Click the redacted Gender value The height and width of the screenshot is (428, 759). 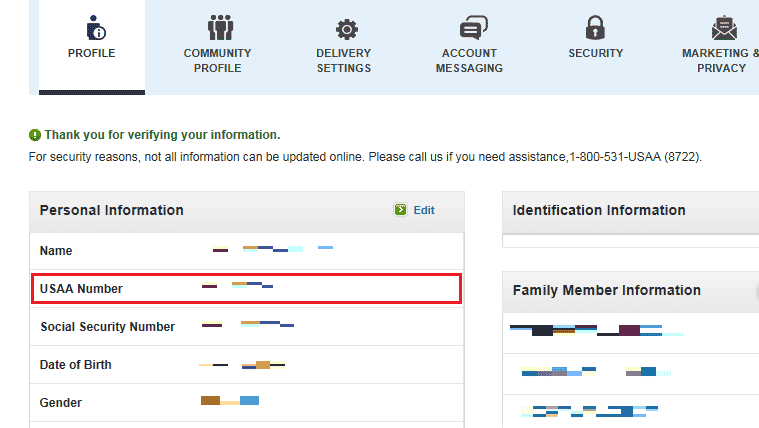coord(230,400)
